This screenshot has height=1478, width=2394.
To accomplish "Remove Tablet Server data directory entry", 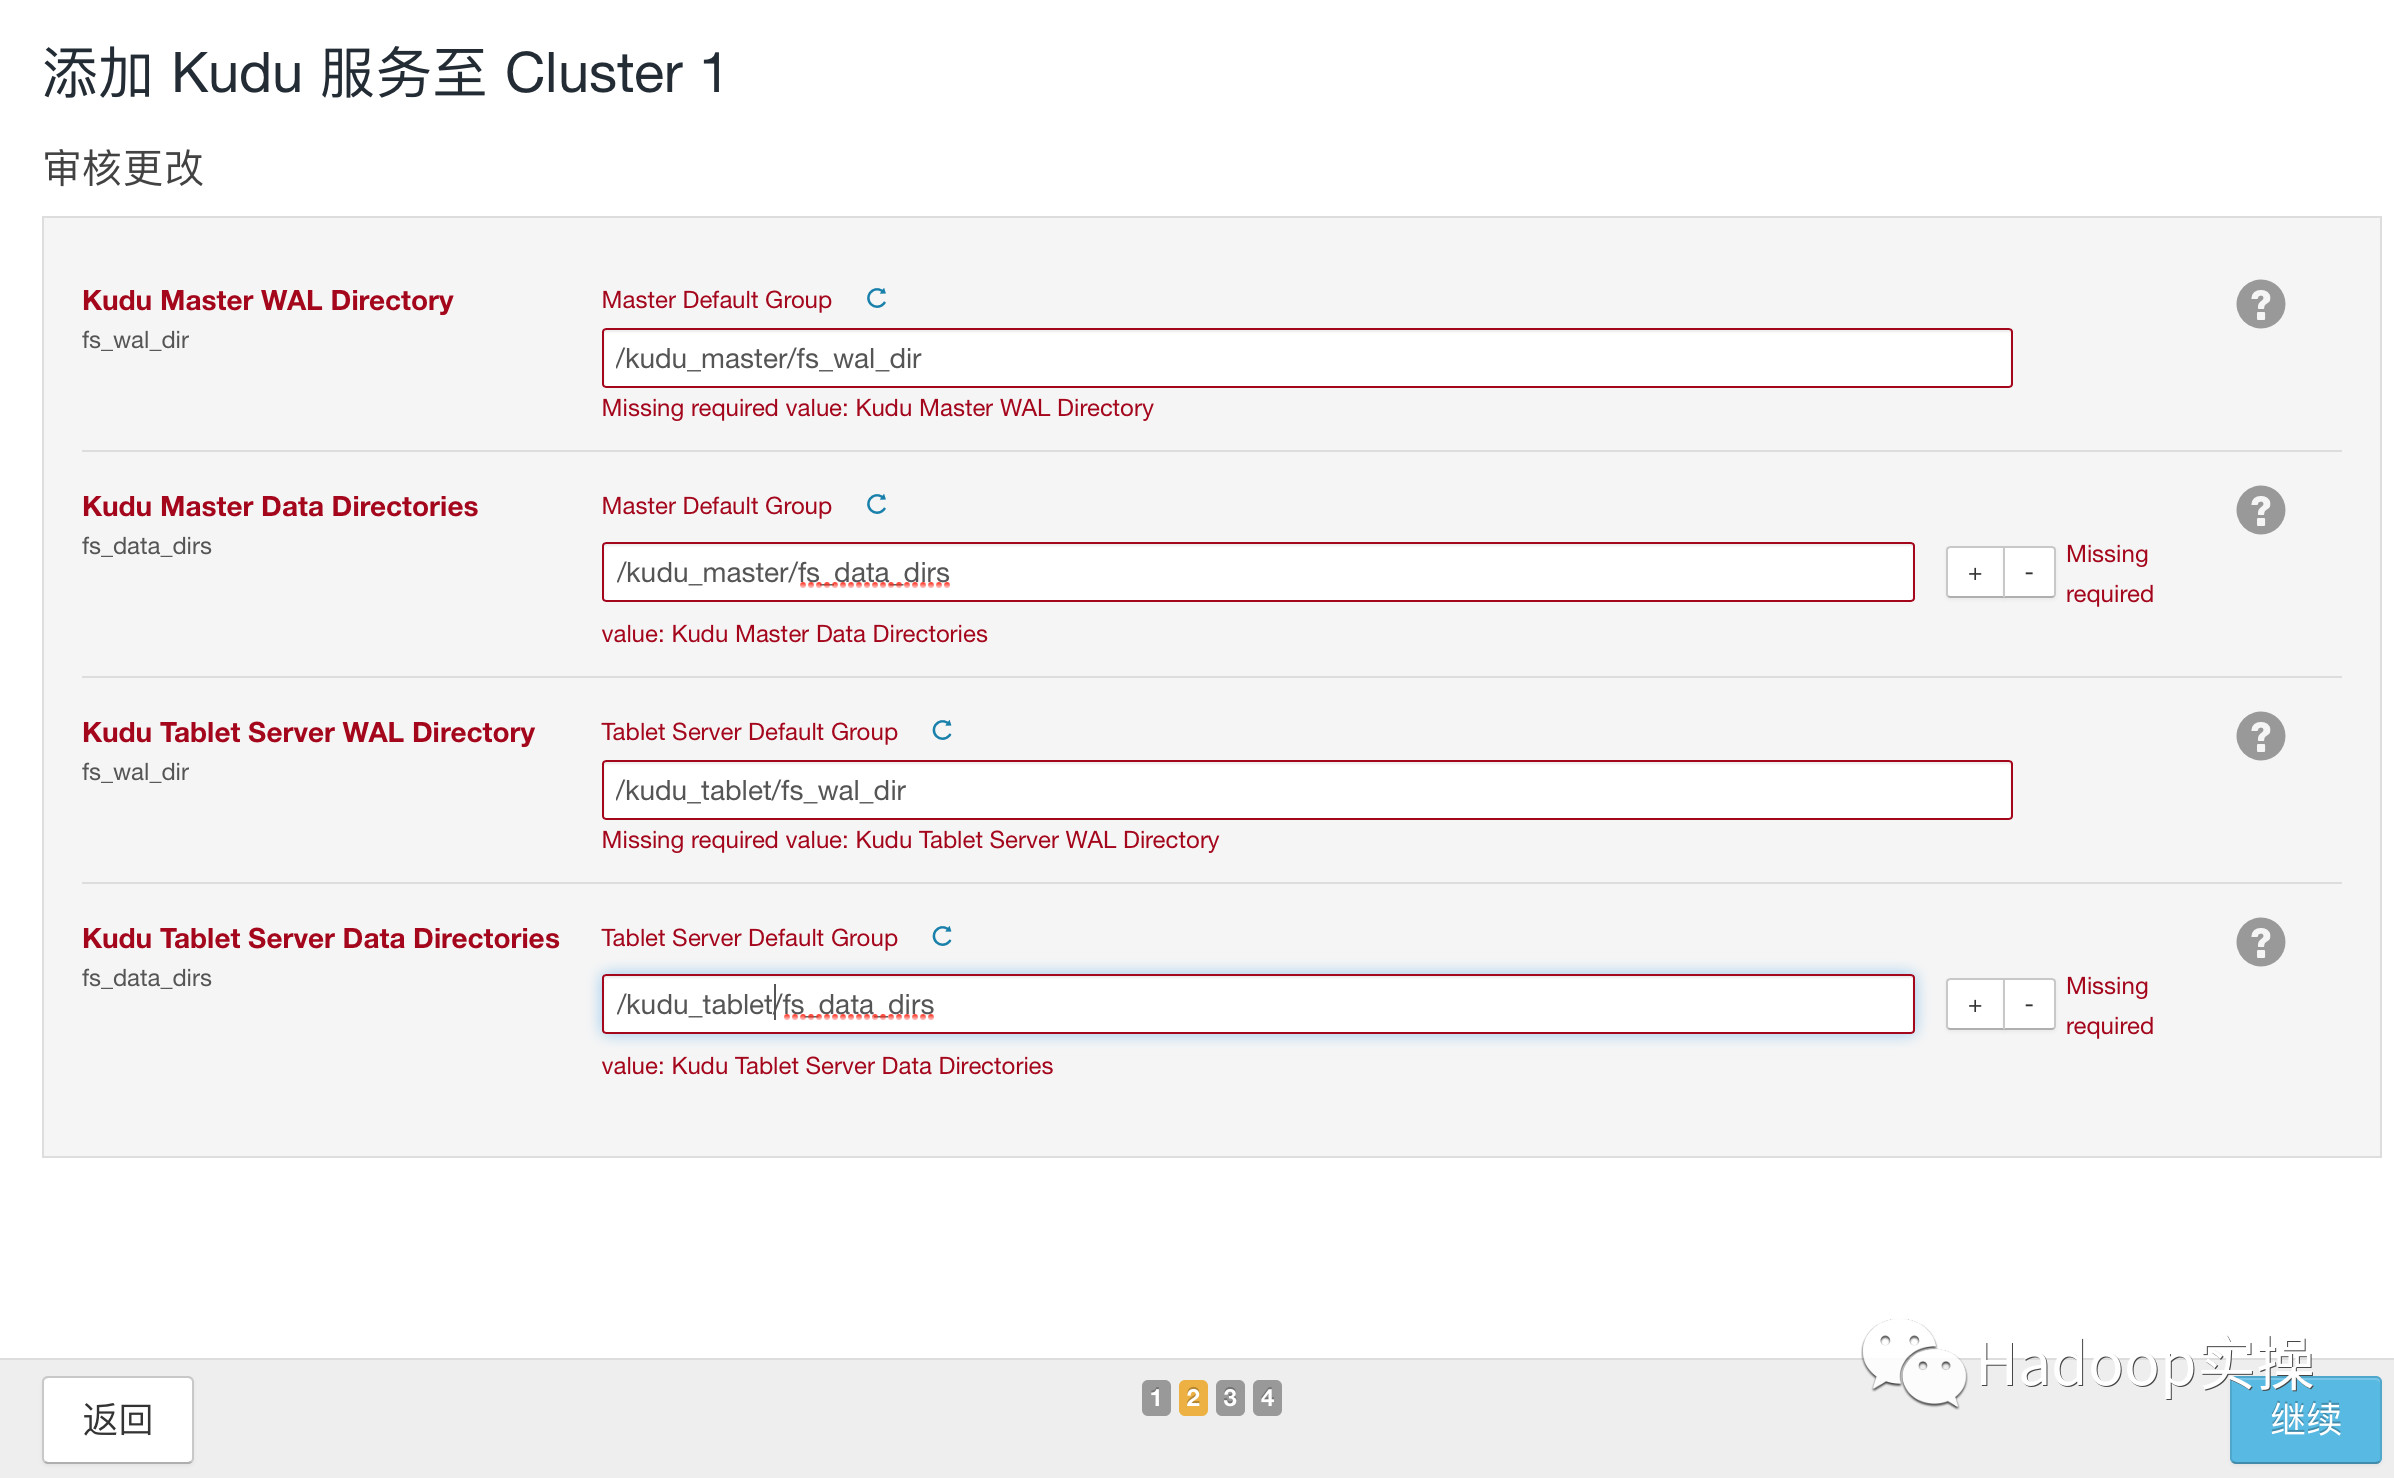I will [2029, 1005].
